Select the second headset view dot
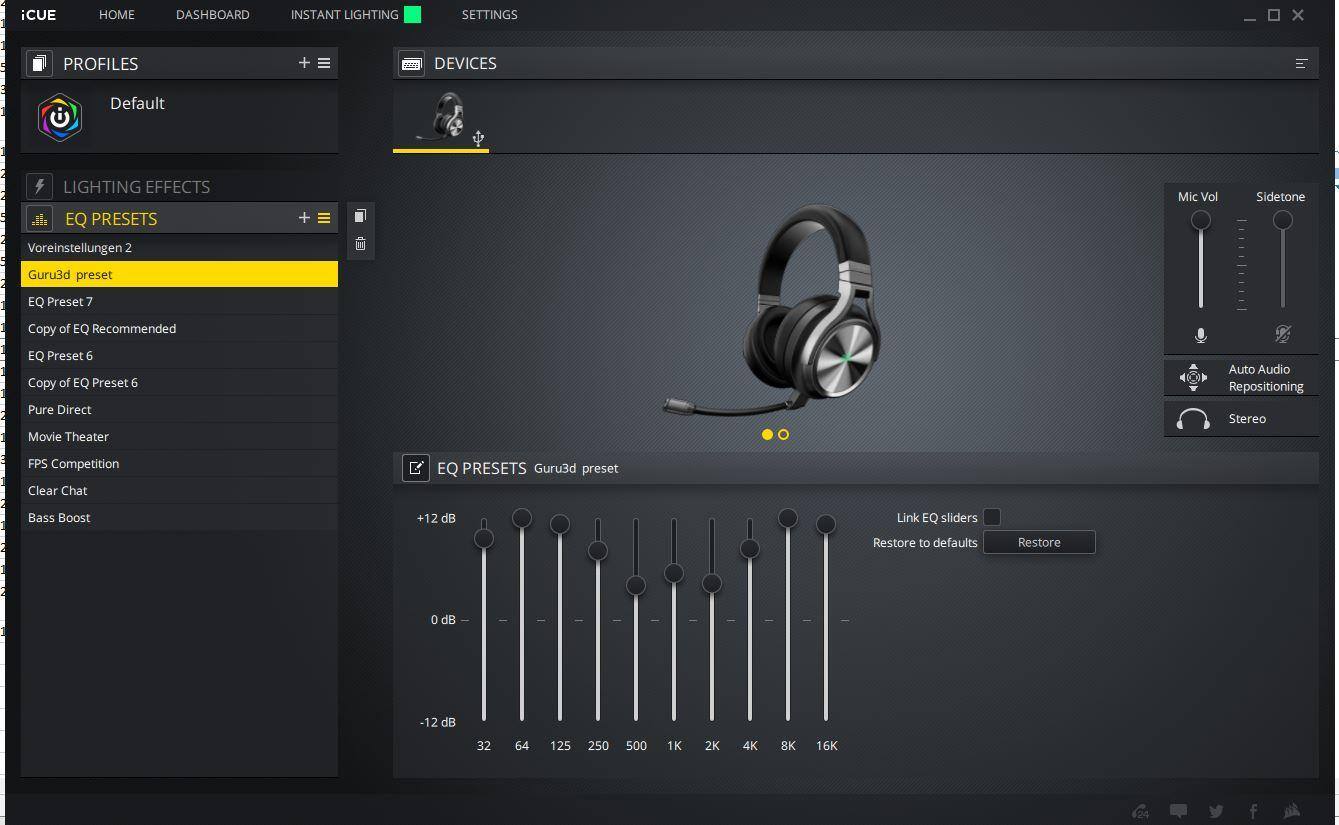Image resolution: width=1339 pixels, height=825 pixels. 783,435
